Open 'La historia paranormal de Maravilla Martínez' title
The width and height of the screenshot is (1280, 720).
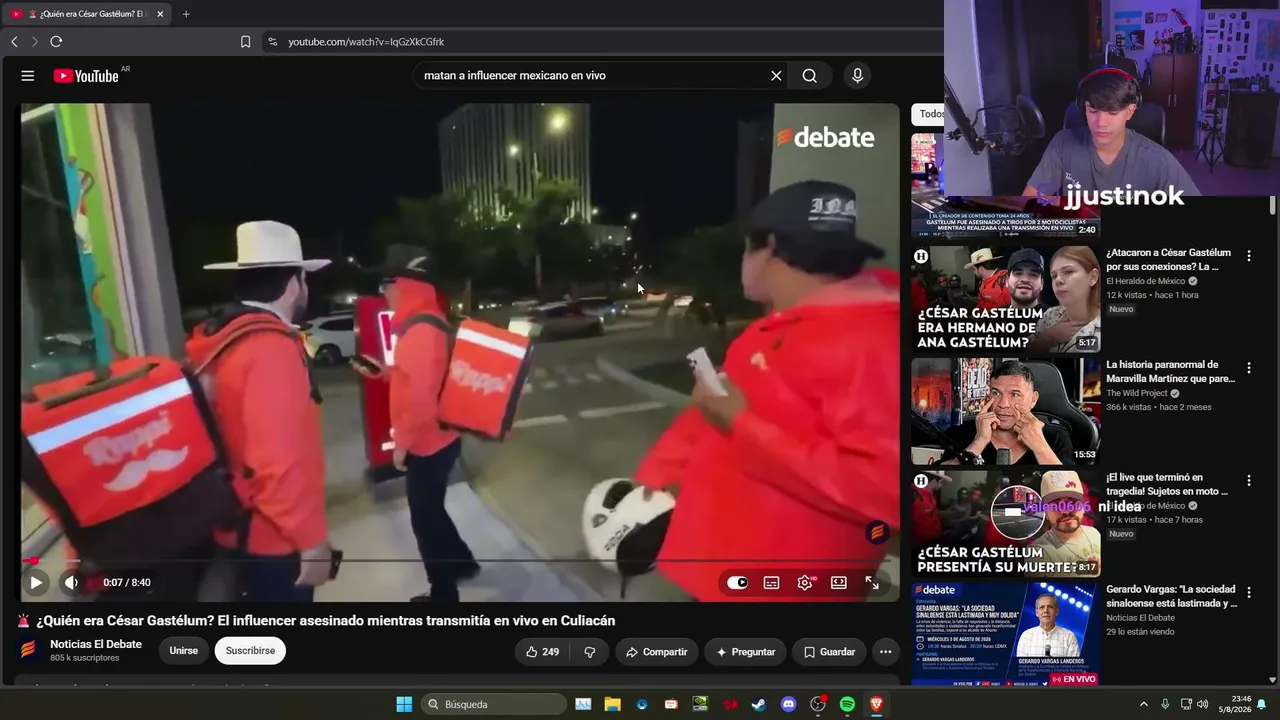[x=1171, y=372]
